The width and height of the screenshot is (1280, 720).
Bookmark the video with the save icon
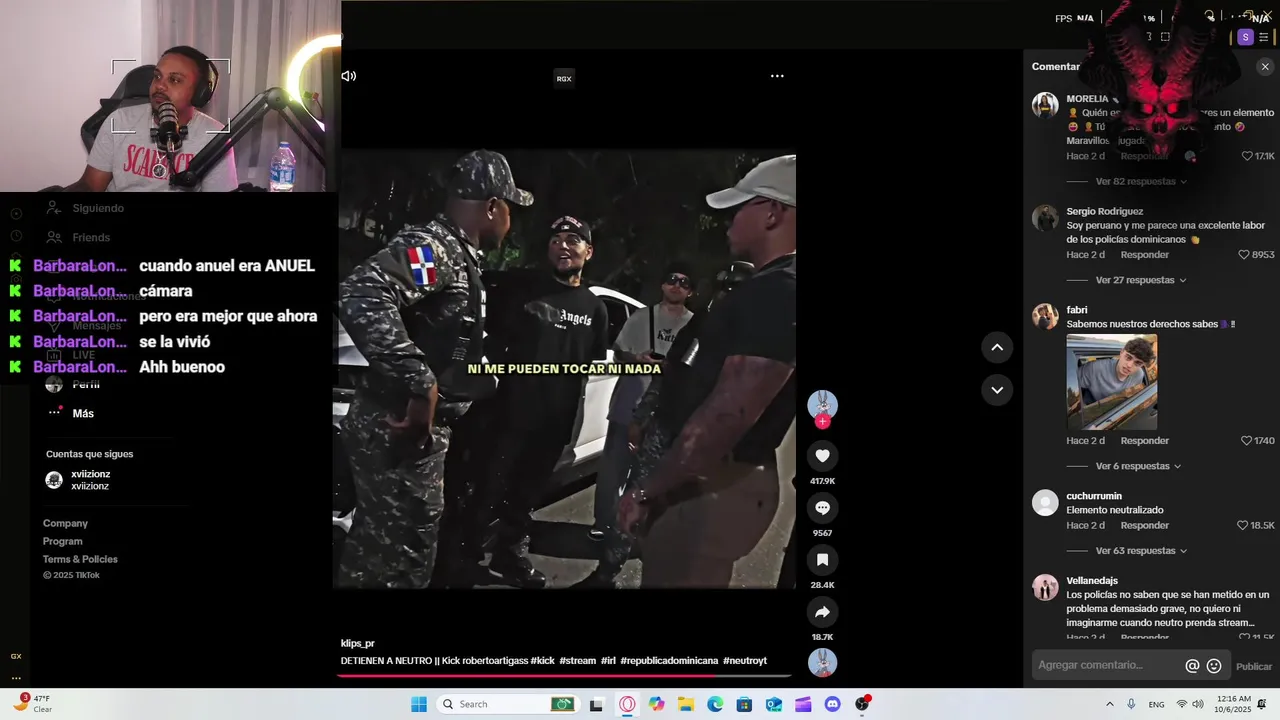click(x=822, y=560)
